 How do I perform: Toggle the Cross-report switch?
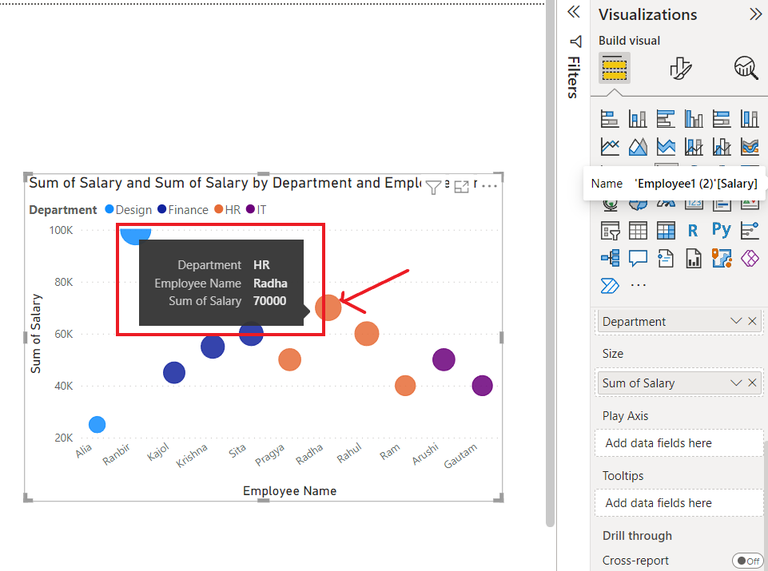(746, 561)
